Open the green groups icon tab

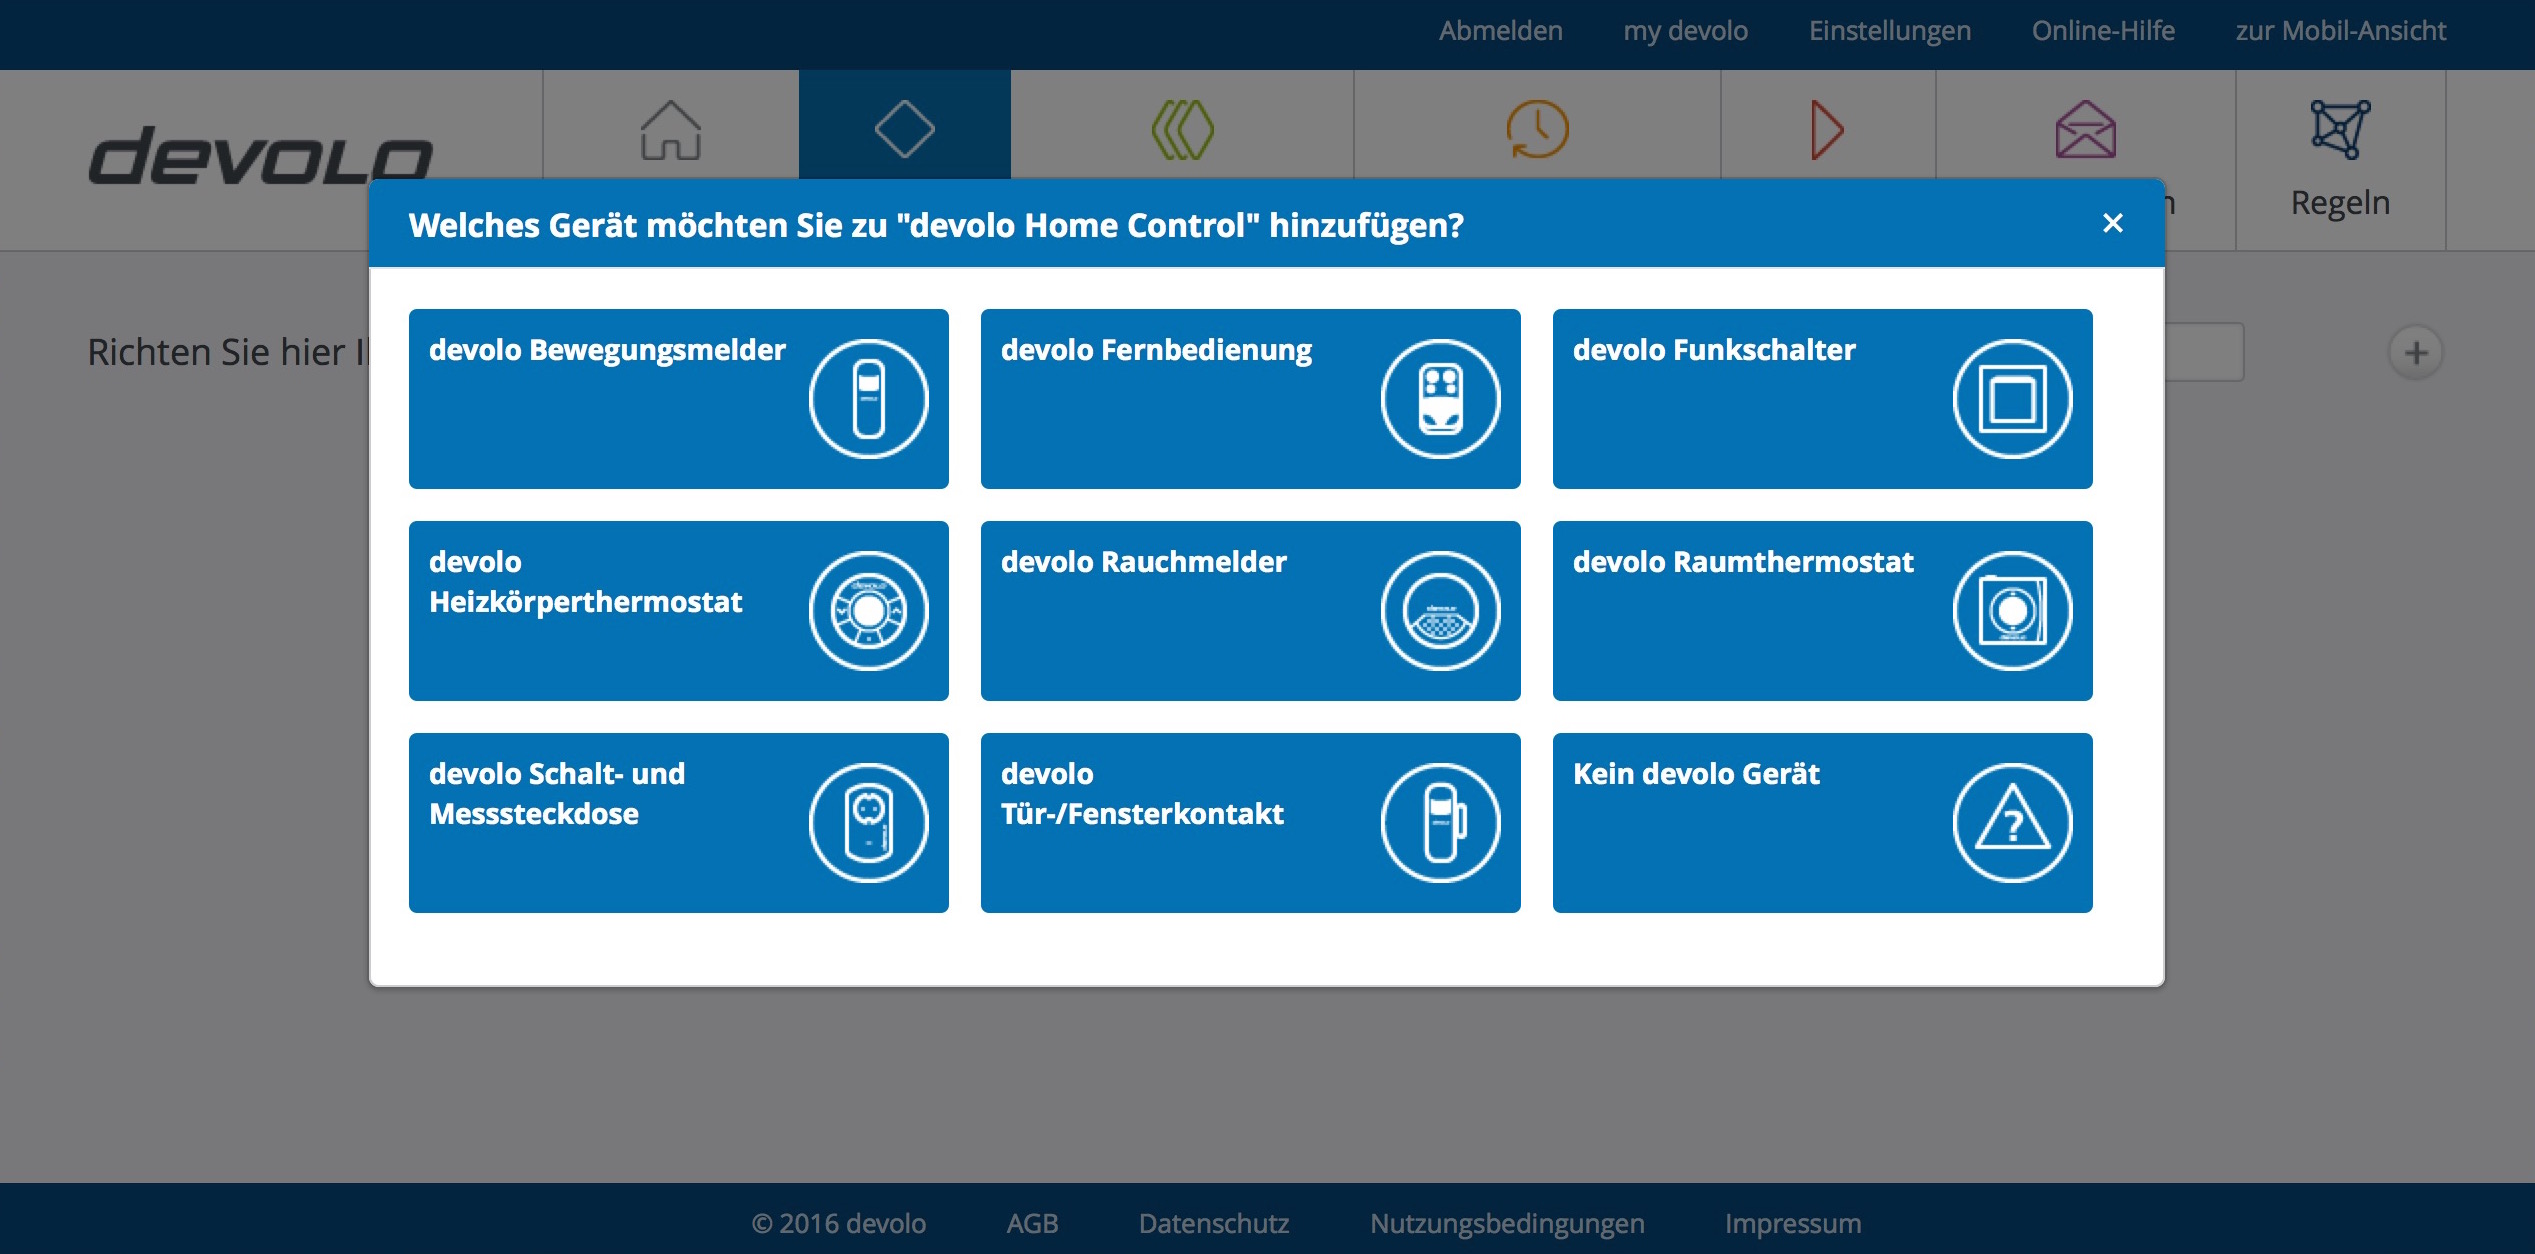tap(1182, 130)
